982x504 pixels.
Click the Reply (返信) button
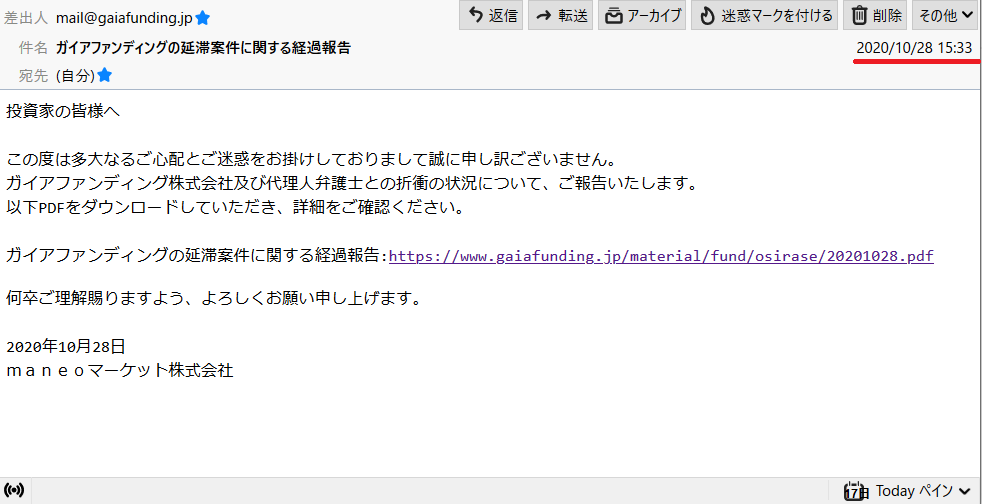(490, 16)
